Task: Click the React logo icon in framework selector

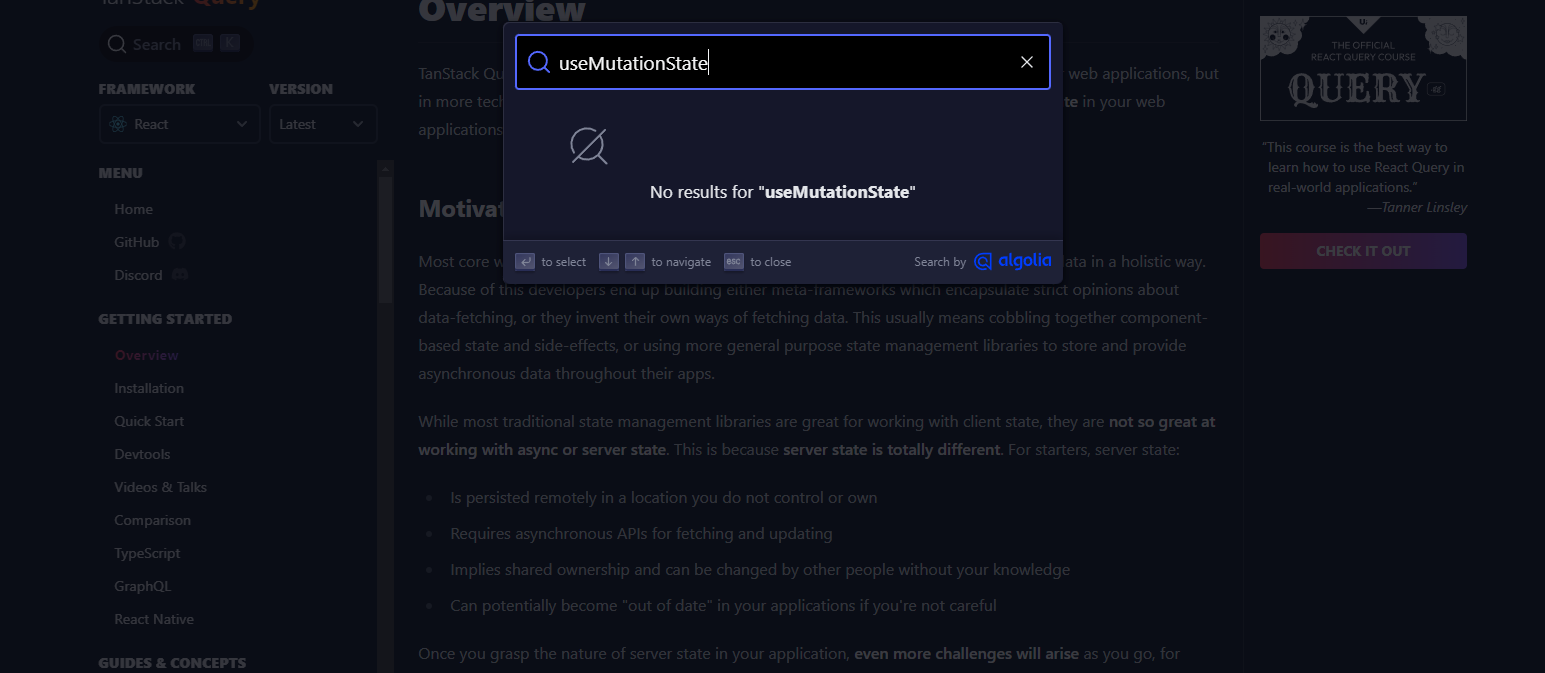Action: (118, 124)
